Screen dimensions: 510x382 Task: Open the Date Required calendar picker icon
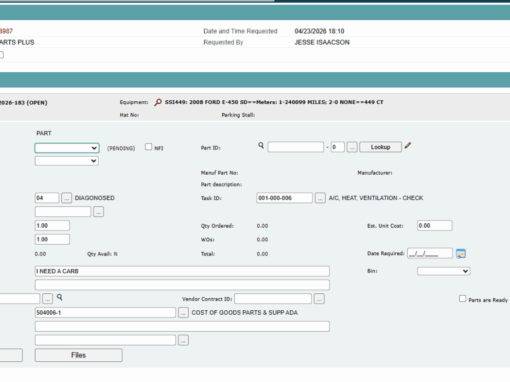tap(461, 254)
